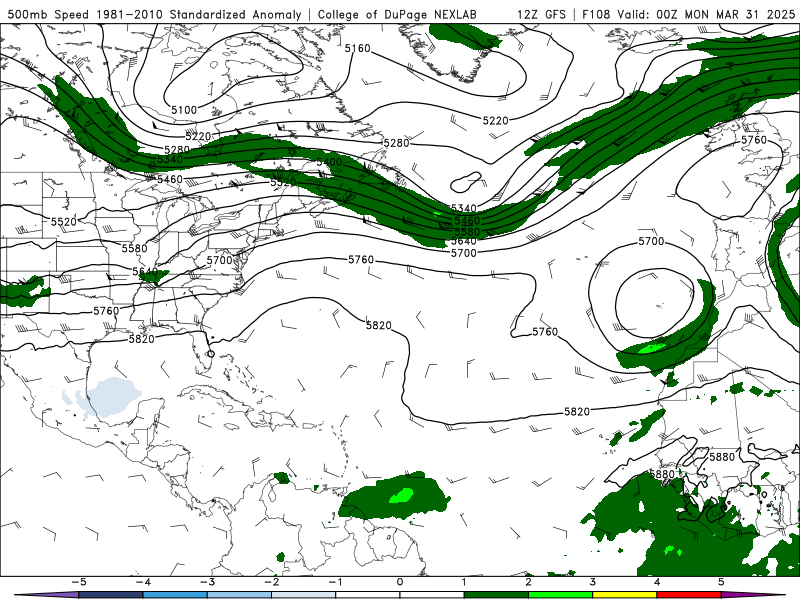The image size is (800, 600).
Task: Click the '-3' colorbar tick label
Action: pyautogui.click(x=207, y=582)
